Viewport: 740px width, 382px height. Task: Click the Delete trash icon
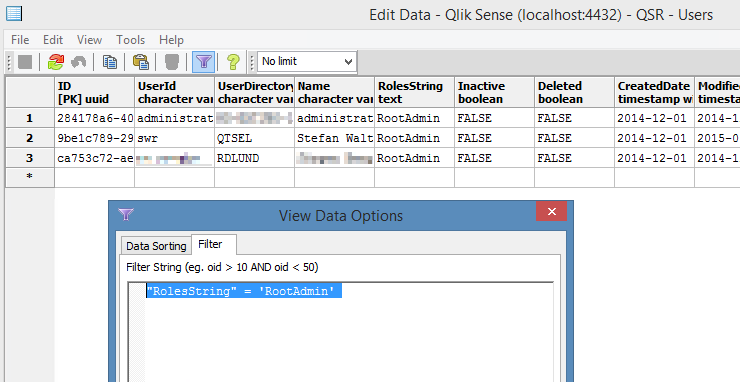pos(172,62)
